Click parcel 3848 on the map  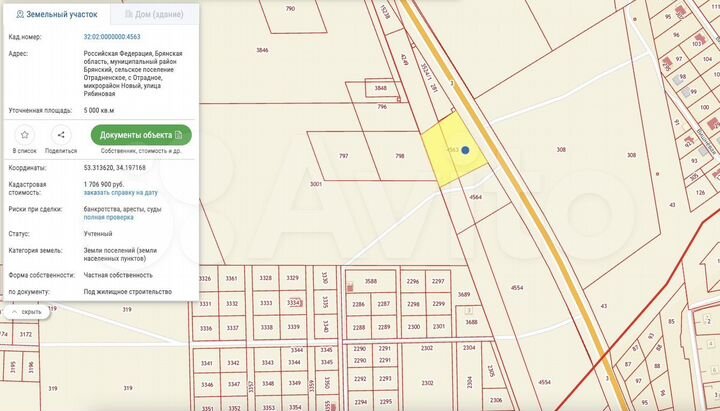[381, 88]
